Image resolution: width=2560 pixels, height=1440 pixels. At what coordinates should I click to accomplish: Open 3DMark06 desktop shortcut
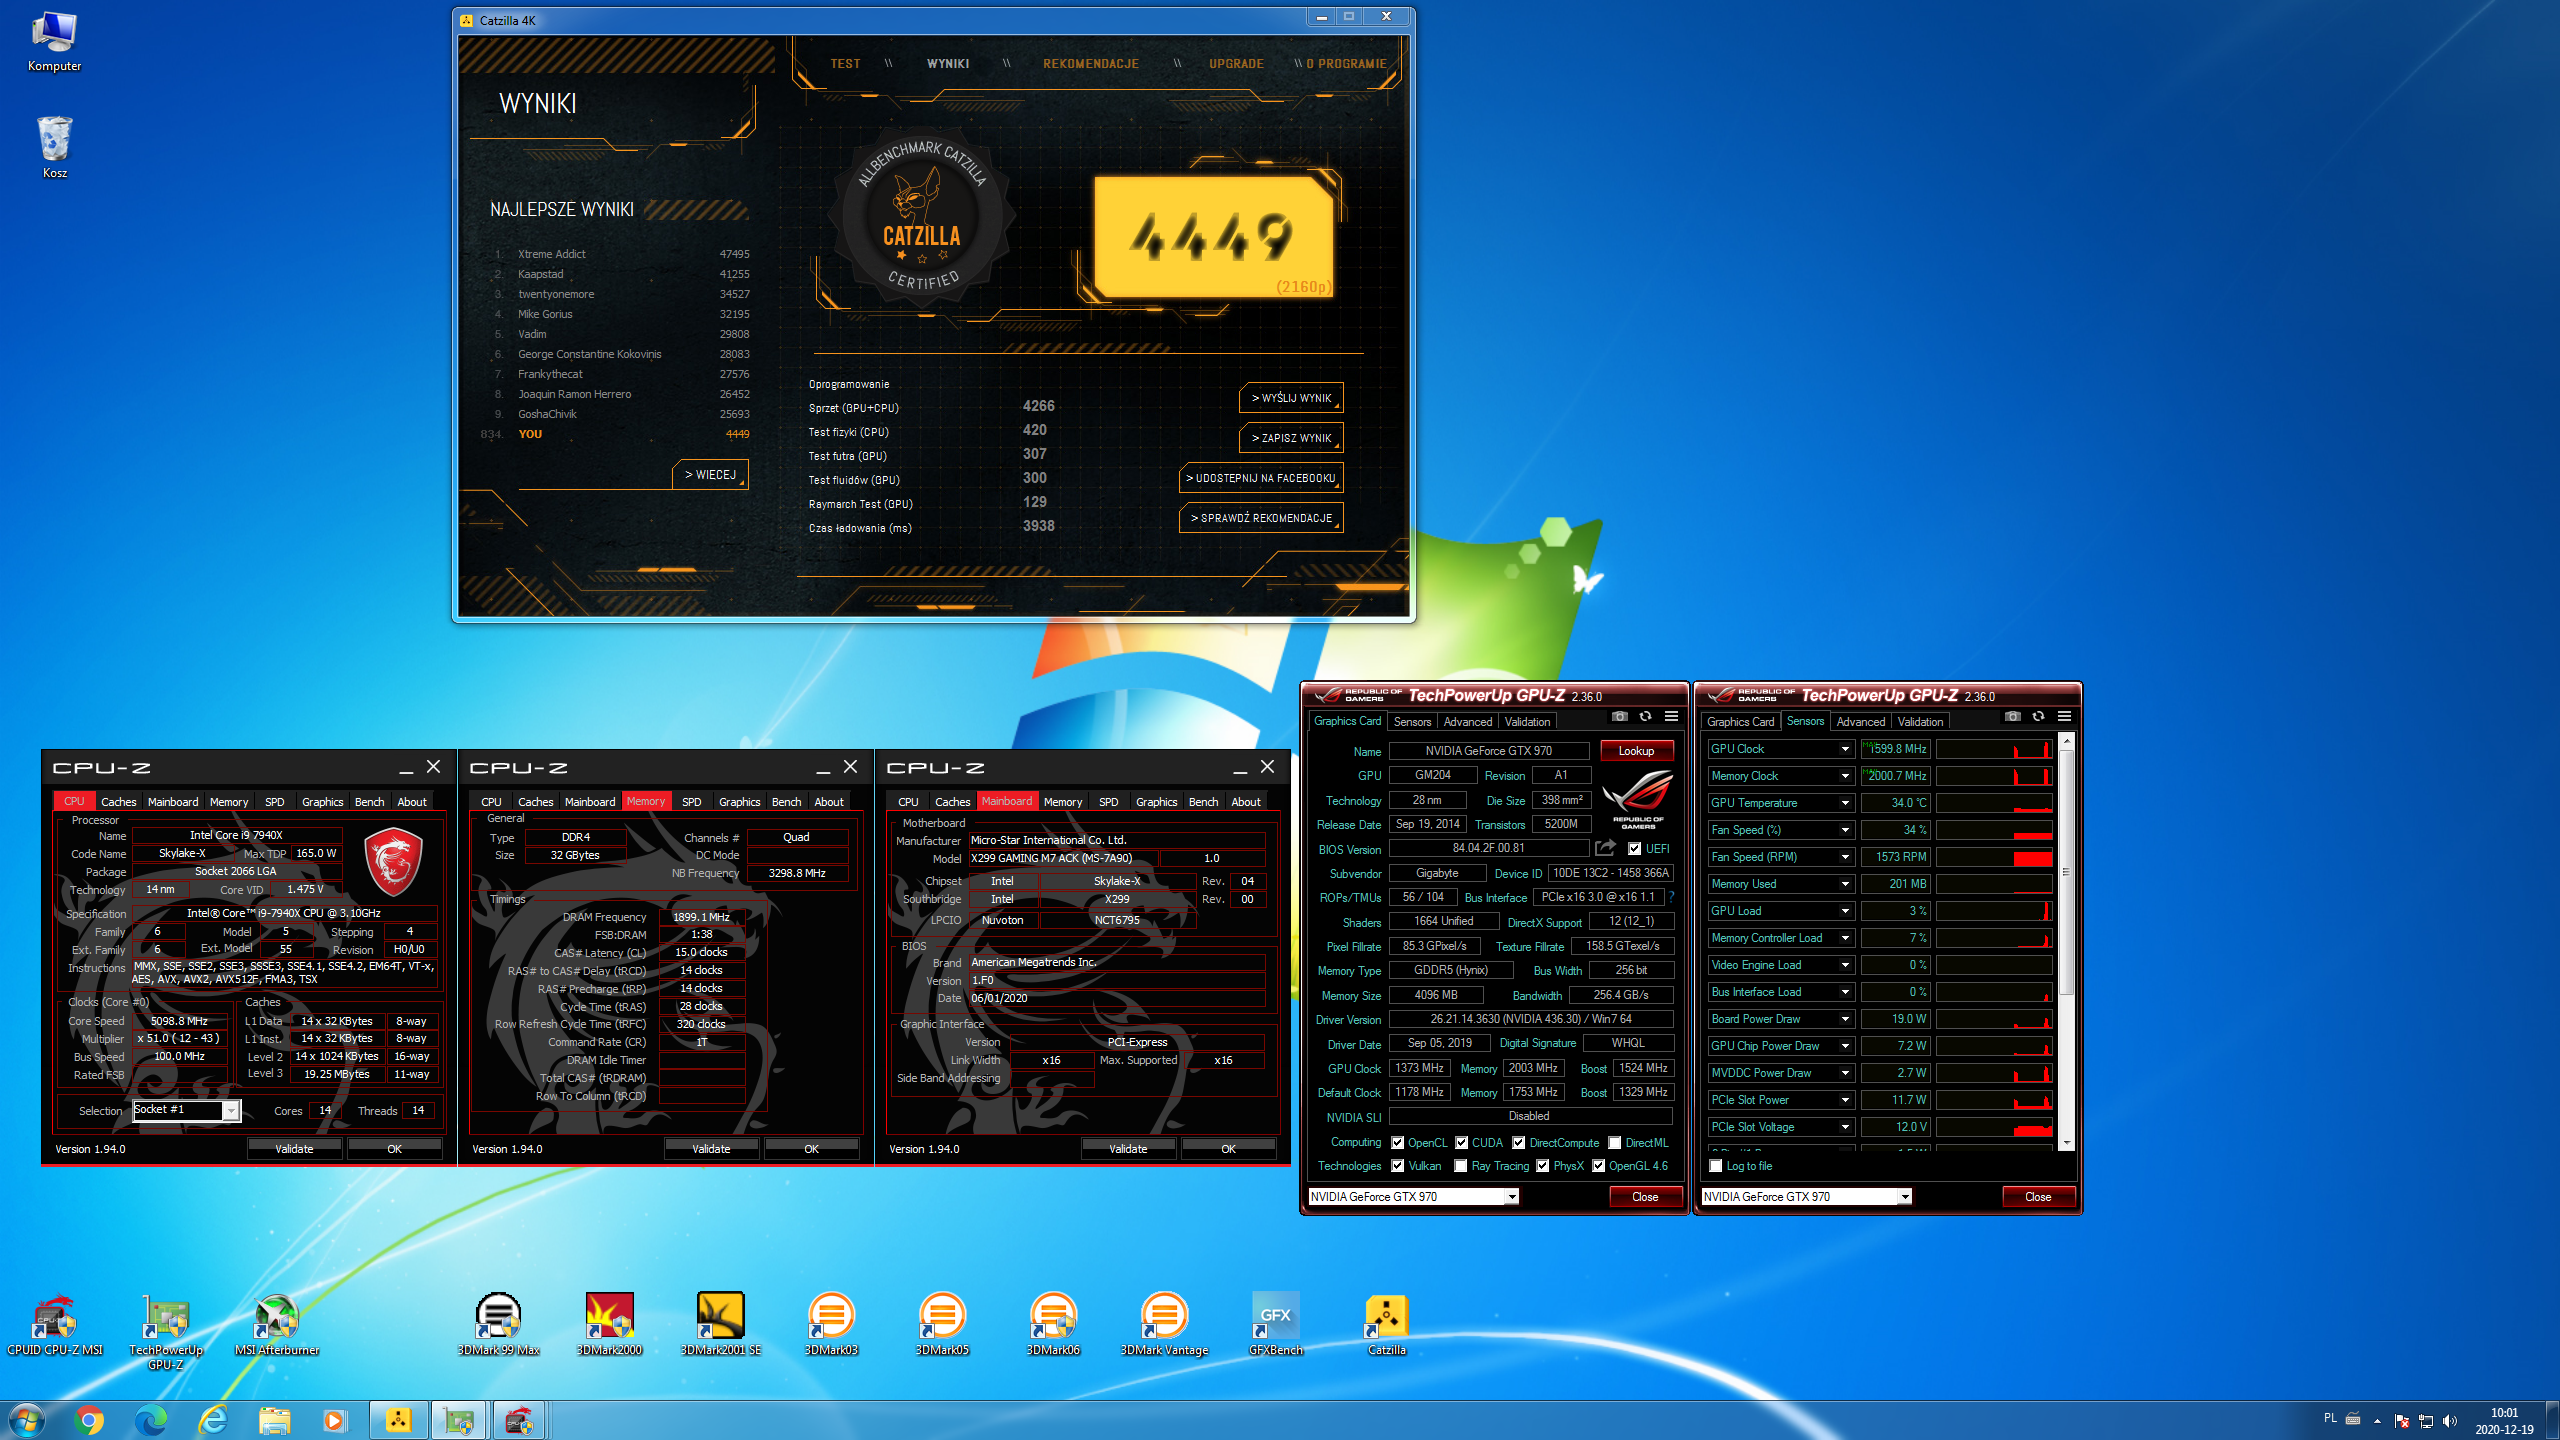pyautogui.click(x=1053, y=1325)
